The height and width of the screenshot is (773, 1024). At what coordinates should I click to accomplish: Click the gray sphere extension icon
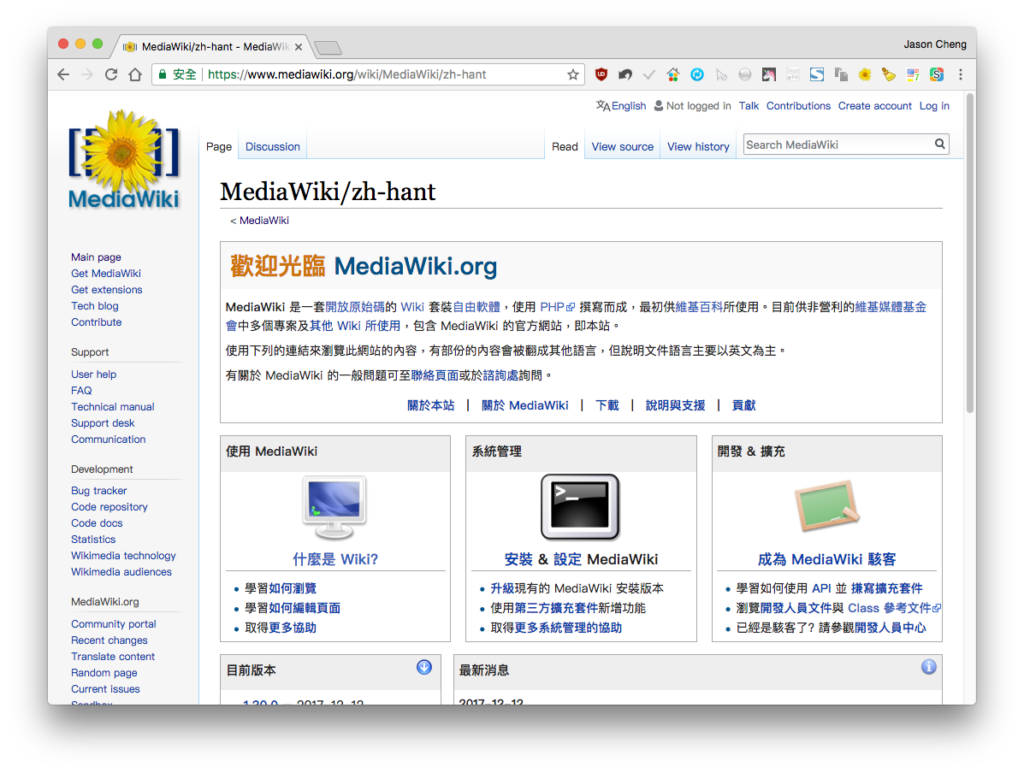coord(744,74)
